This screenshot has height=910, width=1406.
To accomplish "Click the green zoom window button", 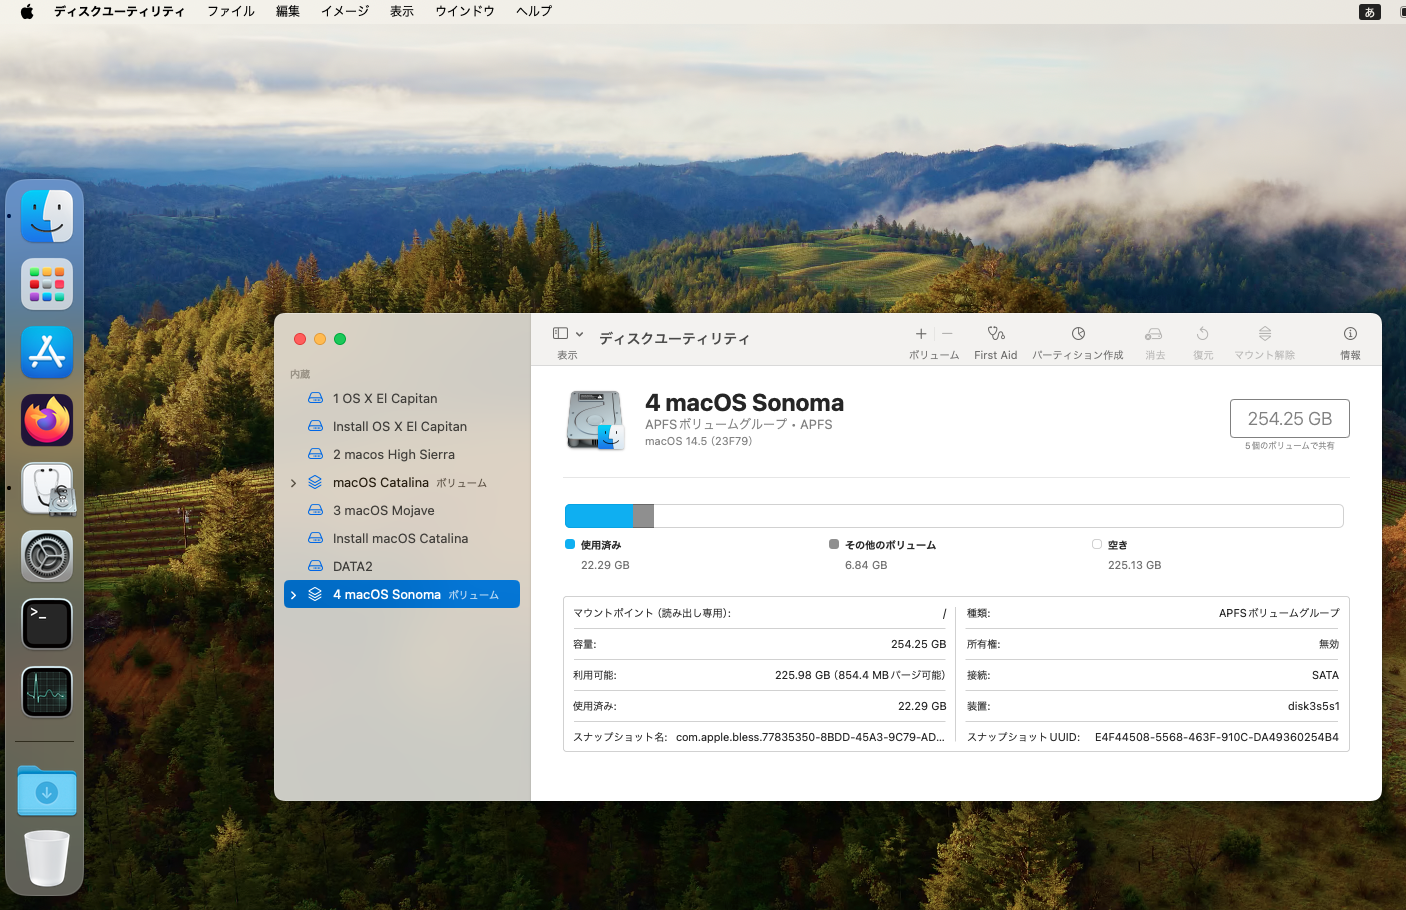I will [x=340, y=339].
